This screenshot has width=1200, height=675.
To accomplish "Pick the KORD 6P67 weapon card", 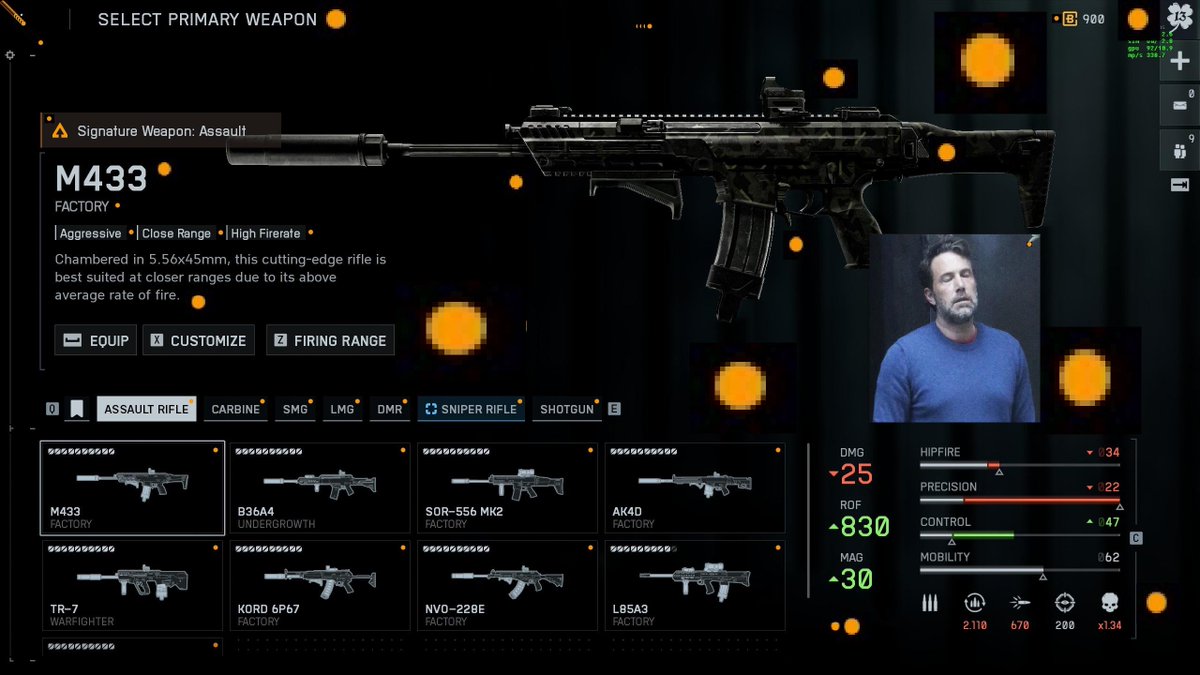I will (320, 586).
